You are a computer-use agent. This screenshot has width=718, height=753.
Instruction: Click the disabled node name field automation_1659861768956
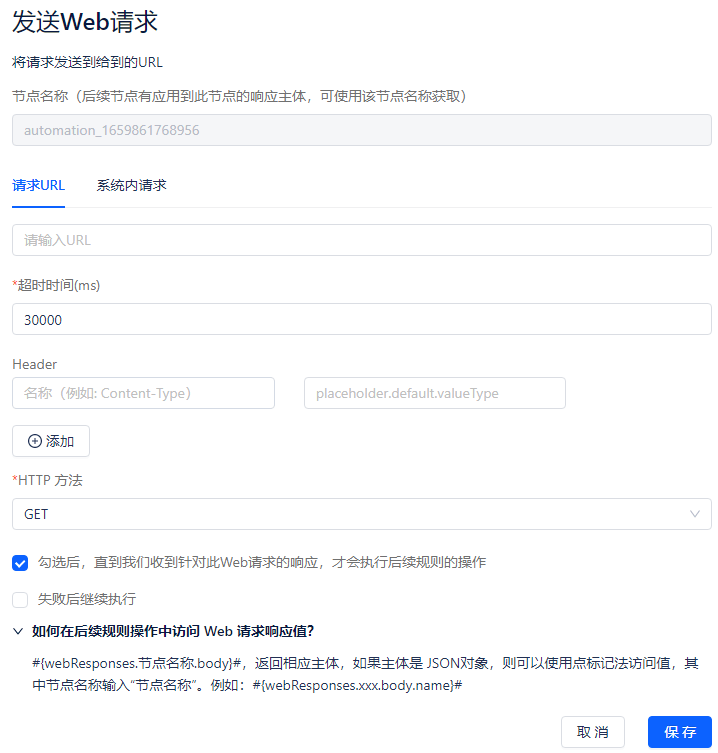362,130
